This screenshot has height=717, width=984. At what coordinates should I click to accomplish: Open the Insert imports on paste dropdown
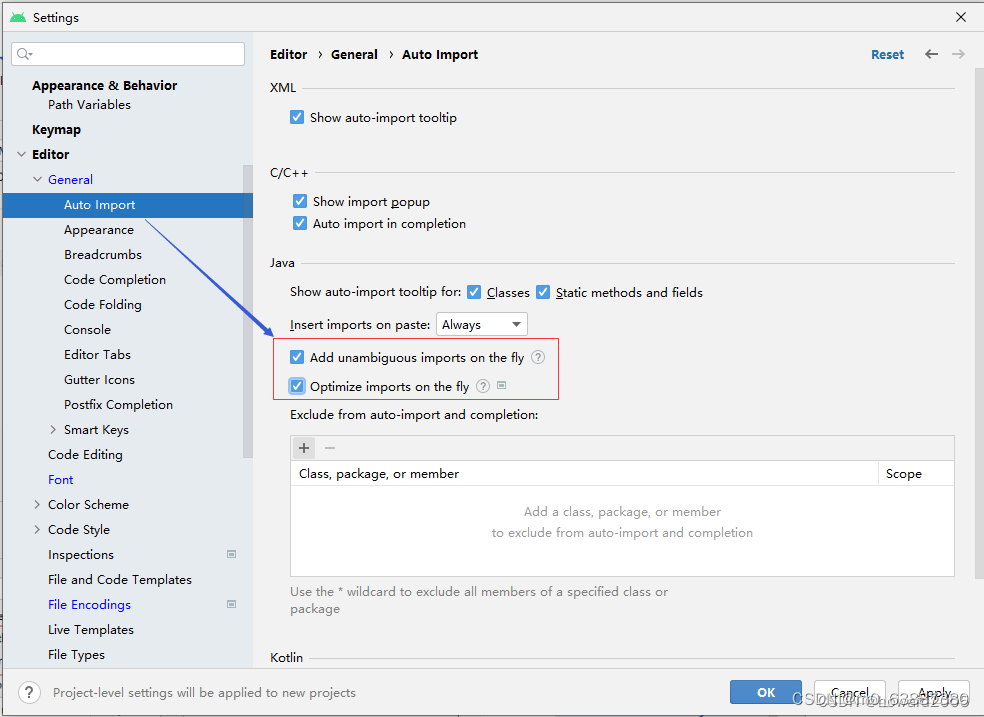(481, 324)
